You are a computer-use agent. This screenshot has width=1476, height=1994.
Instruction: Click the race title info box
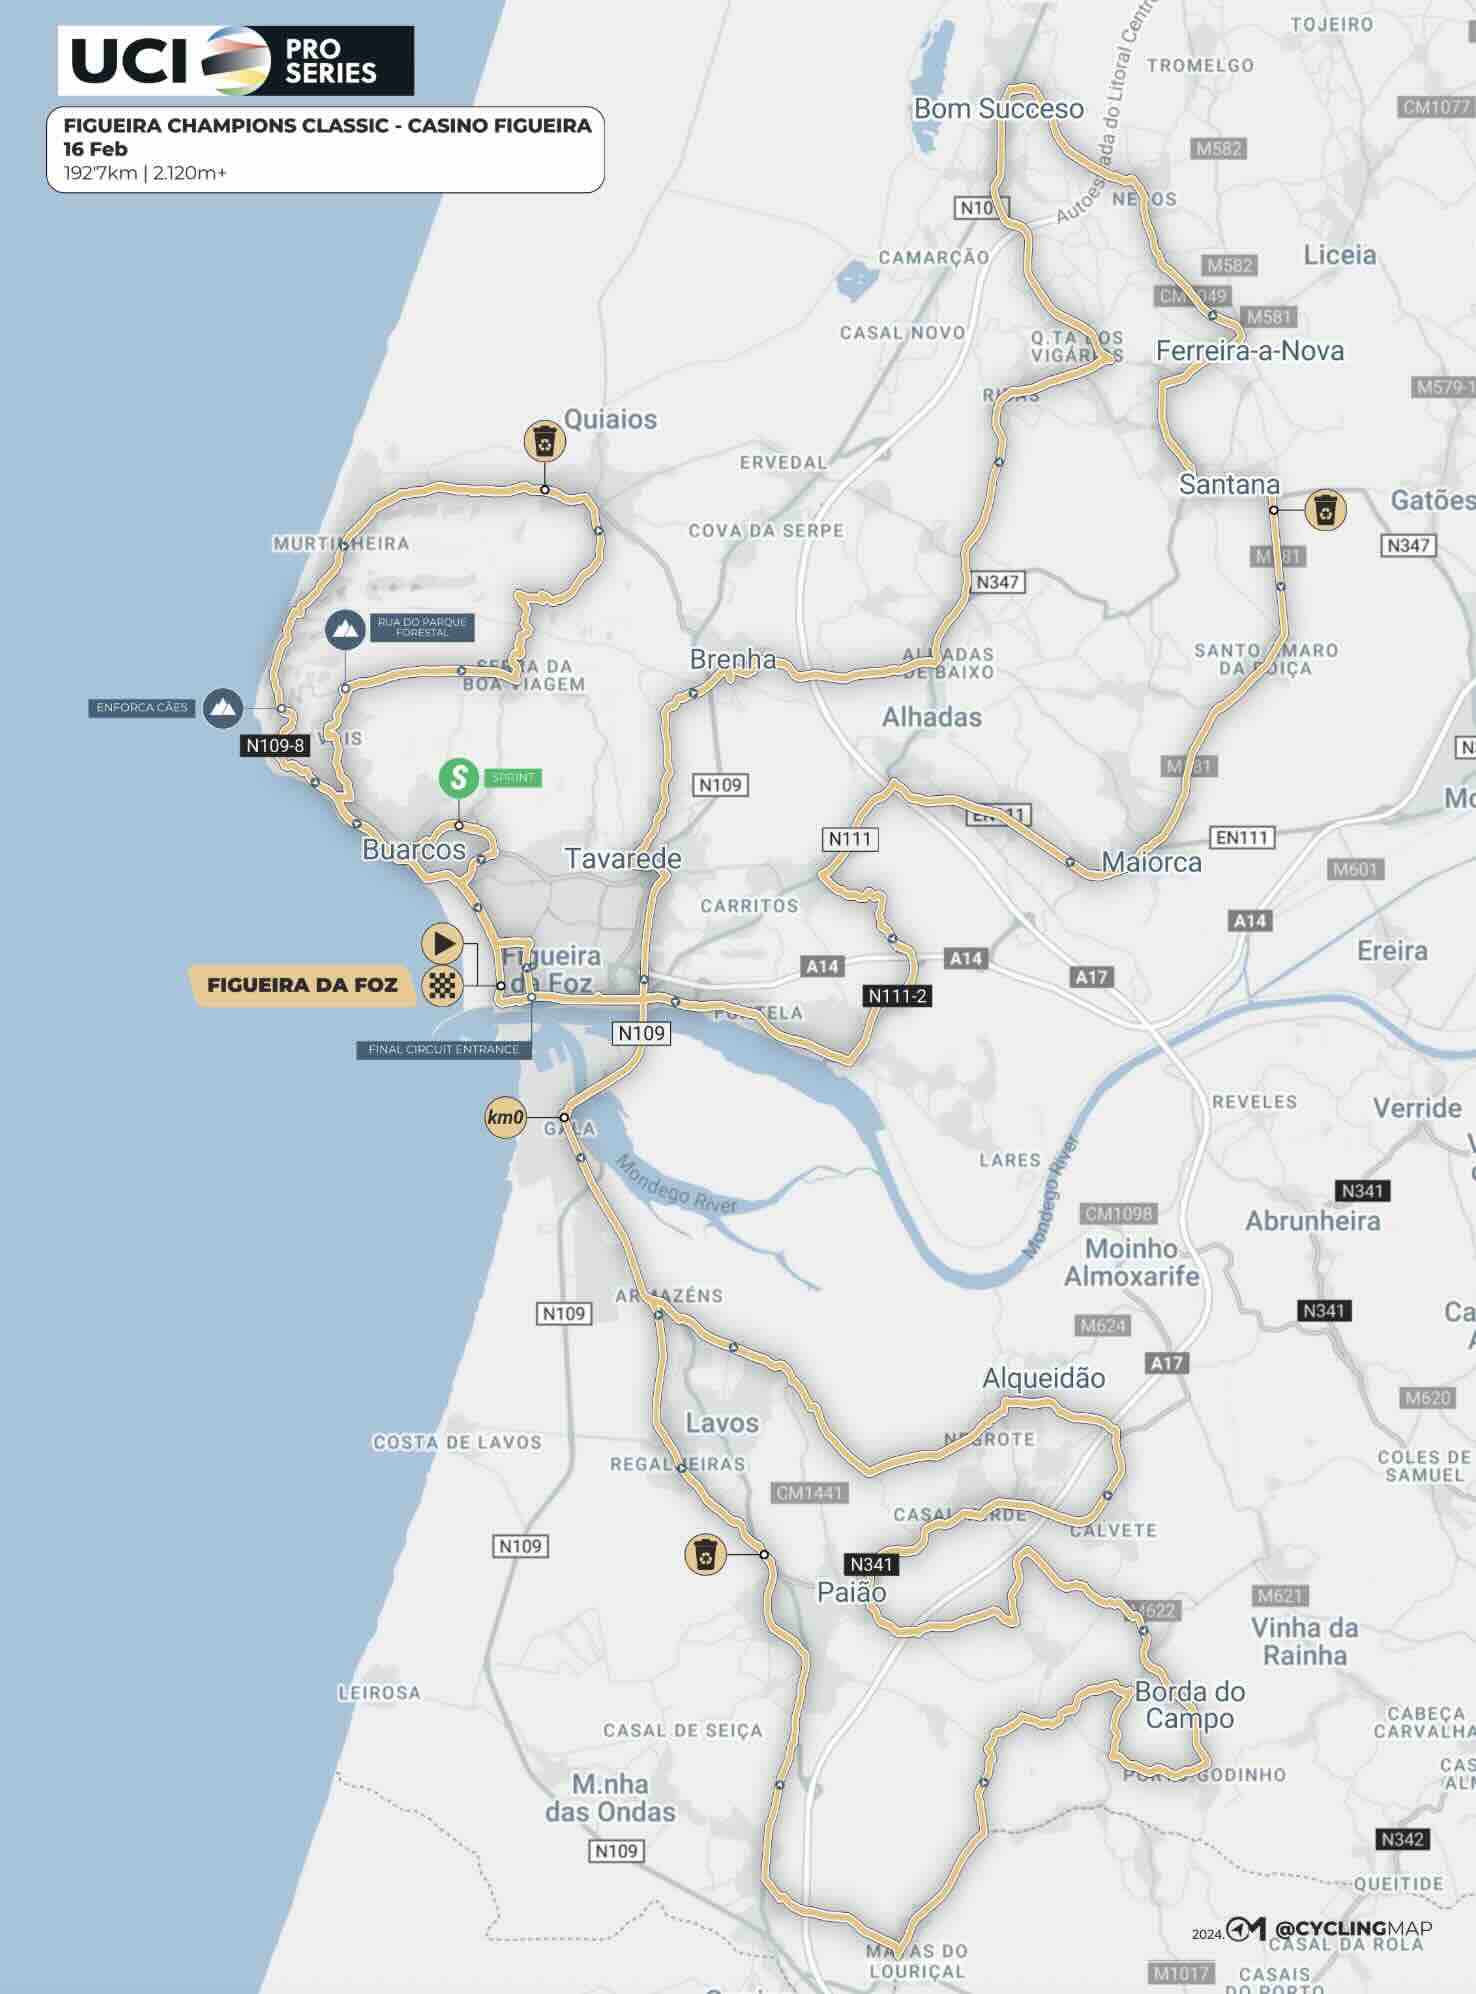tap(326, 149)
